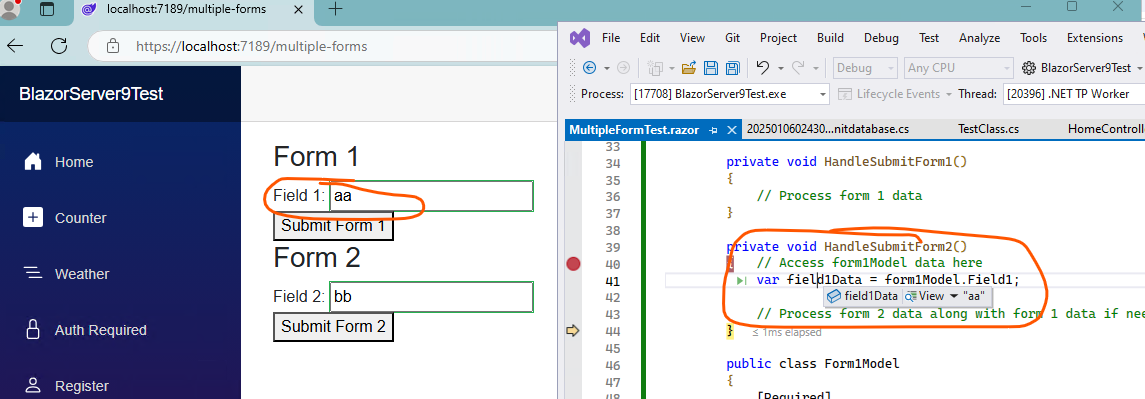Submit Form 1 with its button
The height and width of the screenshot is (399, 1145).
[333, 226]
